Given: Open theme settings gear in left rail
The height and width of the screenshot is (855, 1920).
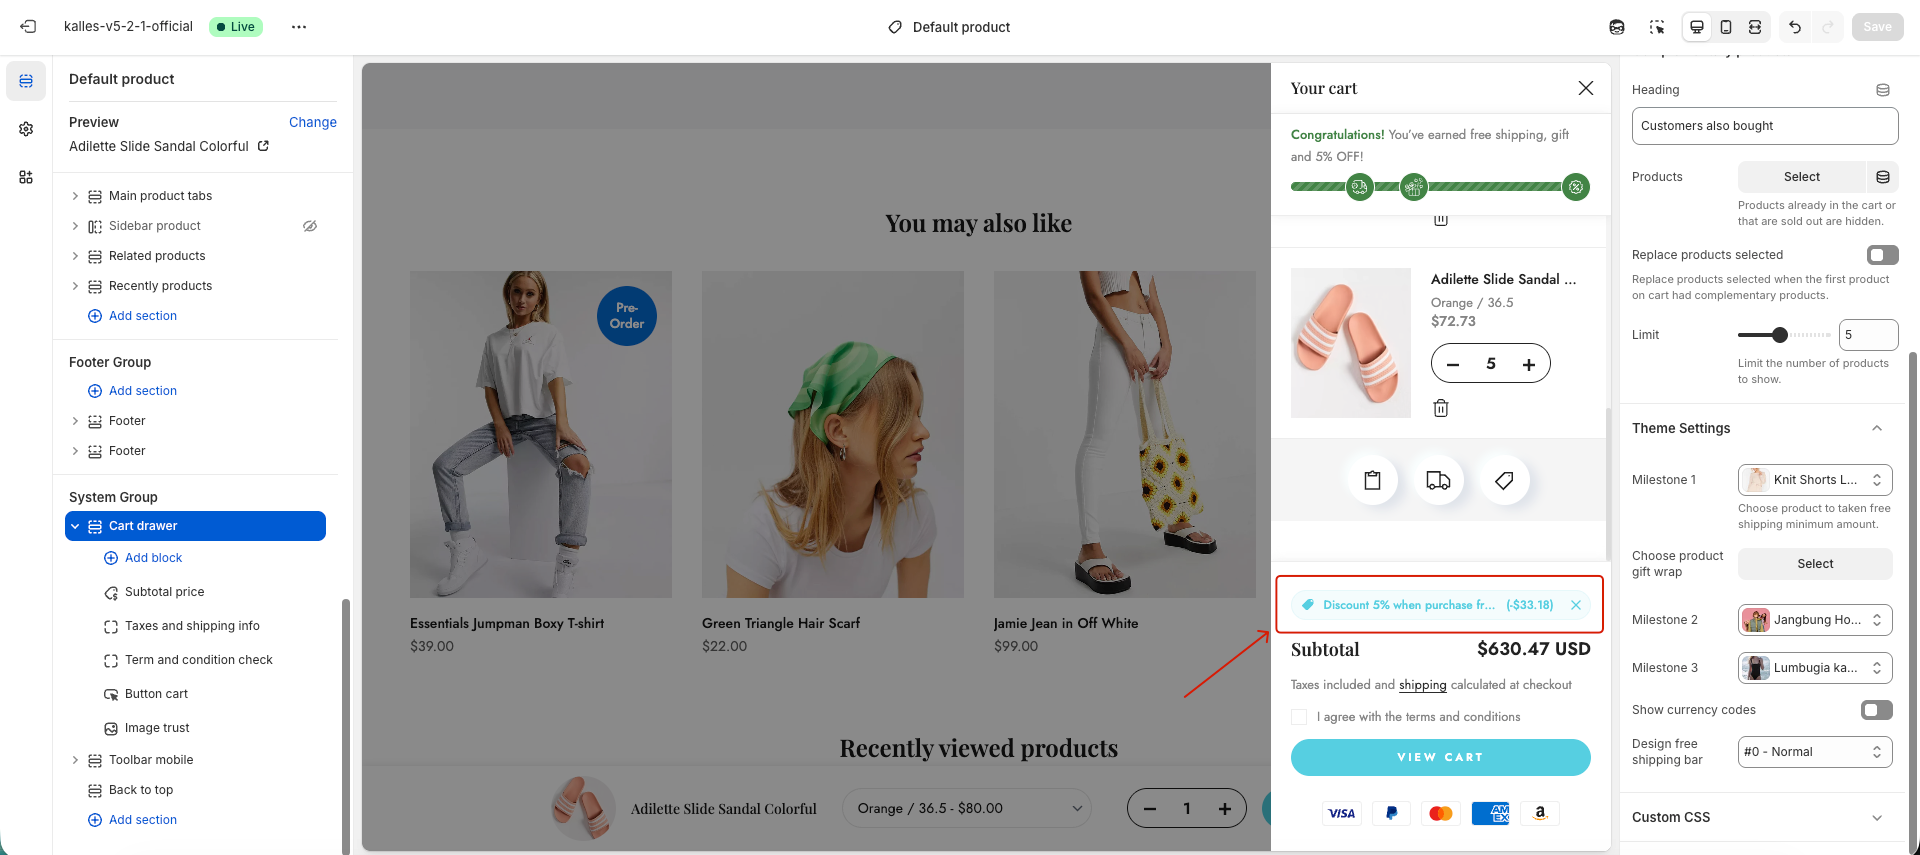Looking at the screenshot, I should coord(26,129).
